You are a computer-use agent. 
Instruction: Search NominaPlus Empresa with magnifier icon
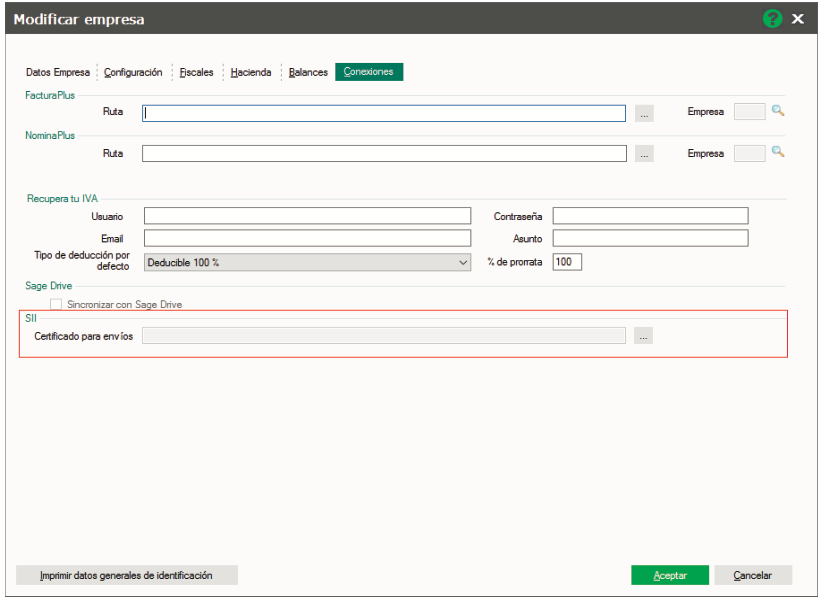point(778,152)
